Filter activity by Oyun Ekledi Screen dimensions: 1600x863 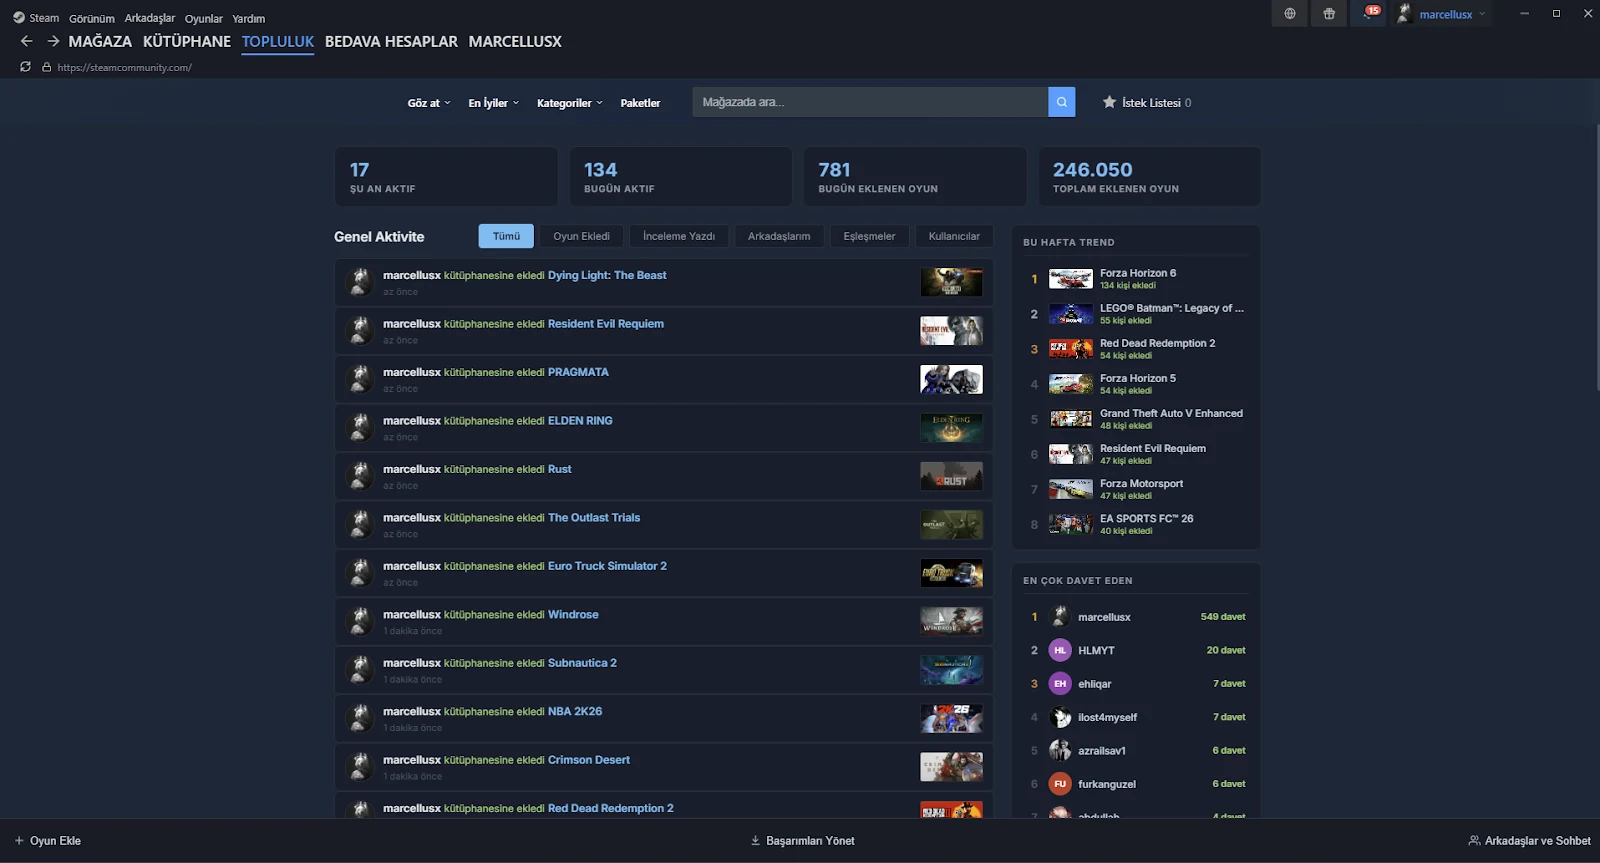point(581,236)
